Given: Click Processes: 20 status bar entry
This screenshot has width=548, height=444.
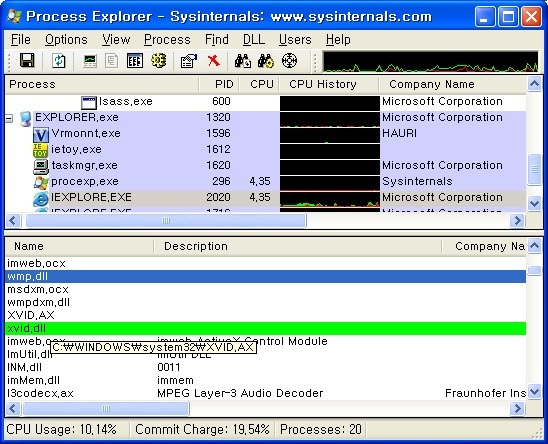Looking at the screenshot, I should (321, 429).
